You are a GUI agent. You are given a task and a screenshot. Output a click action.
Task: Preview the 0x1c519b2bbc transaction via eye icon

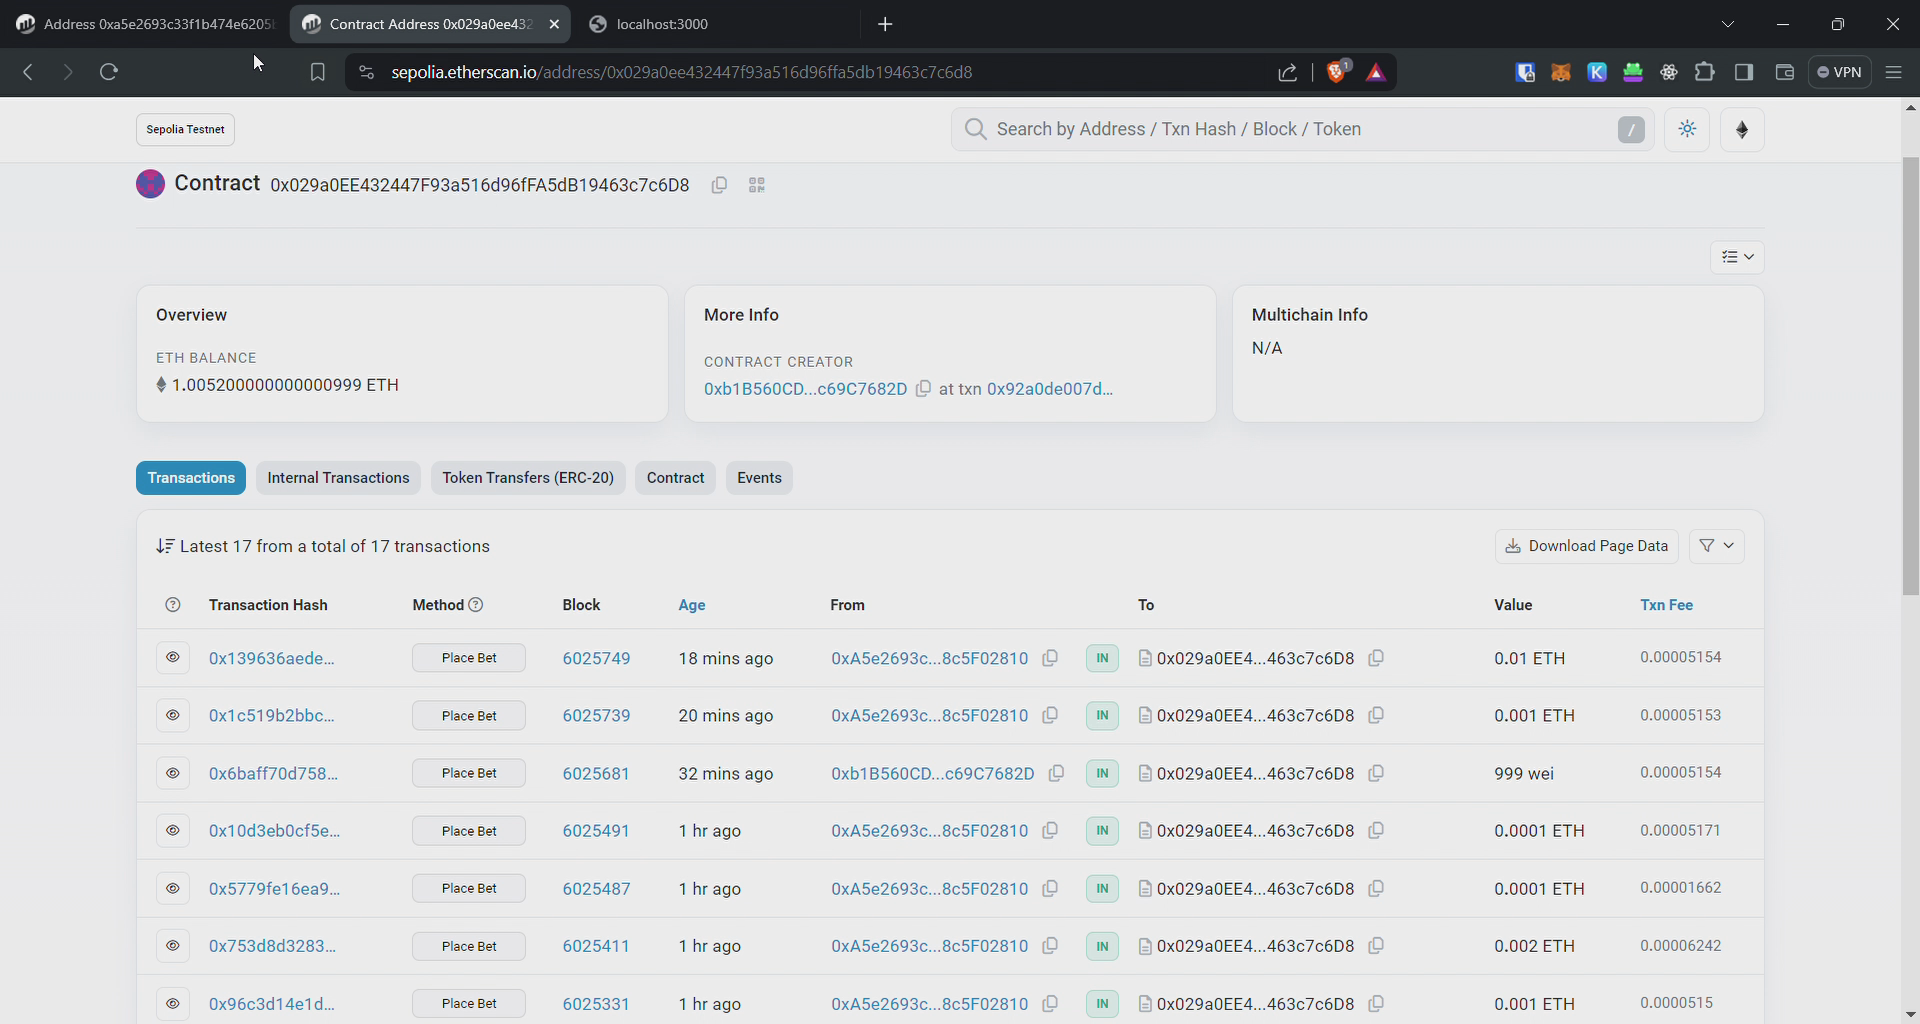(173, 715)
